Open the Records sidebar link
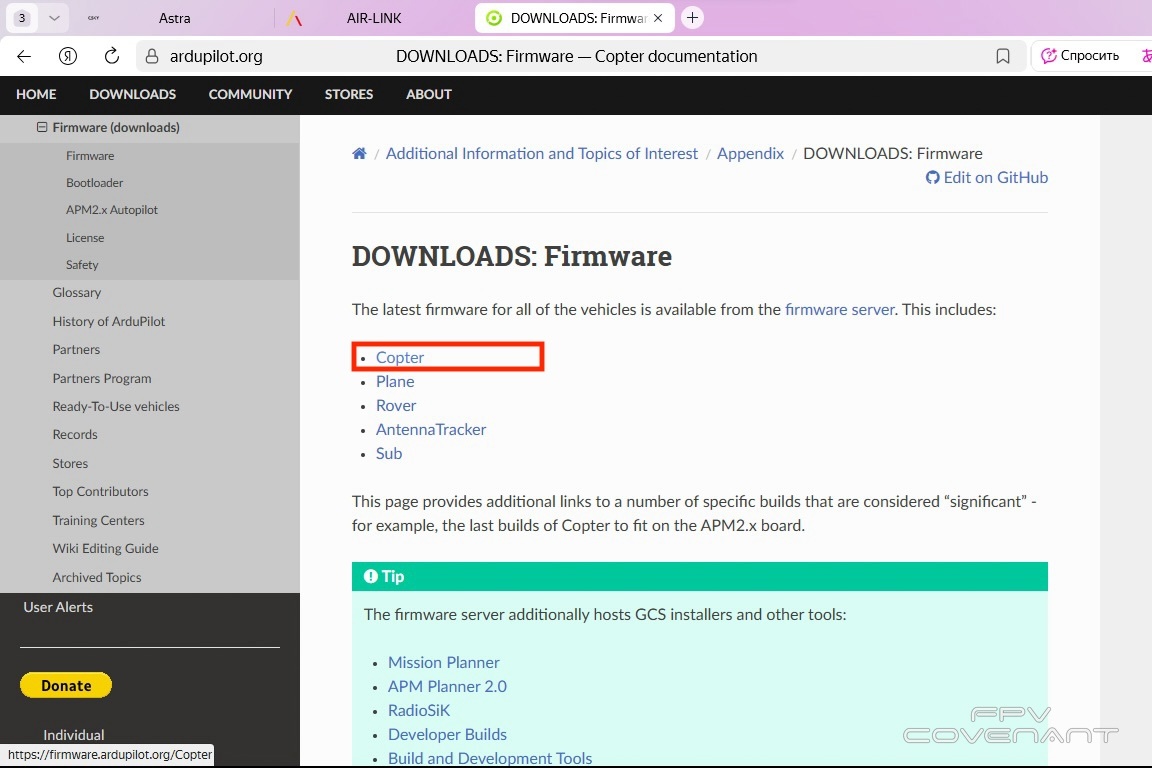The width and height of the screenshot is (1152, 768). (x=74, y=434)
